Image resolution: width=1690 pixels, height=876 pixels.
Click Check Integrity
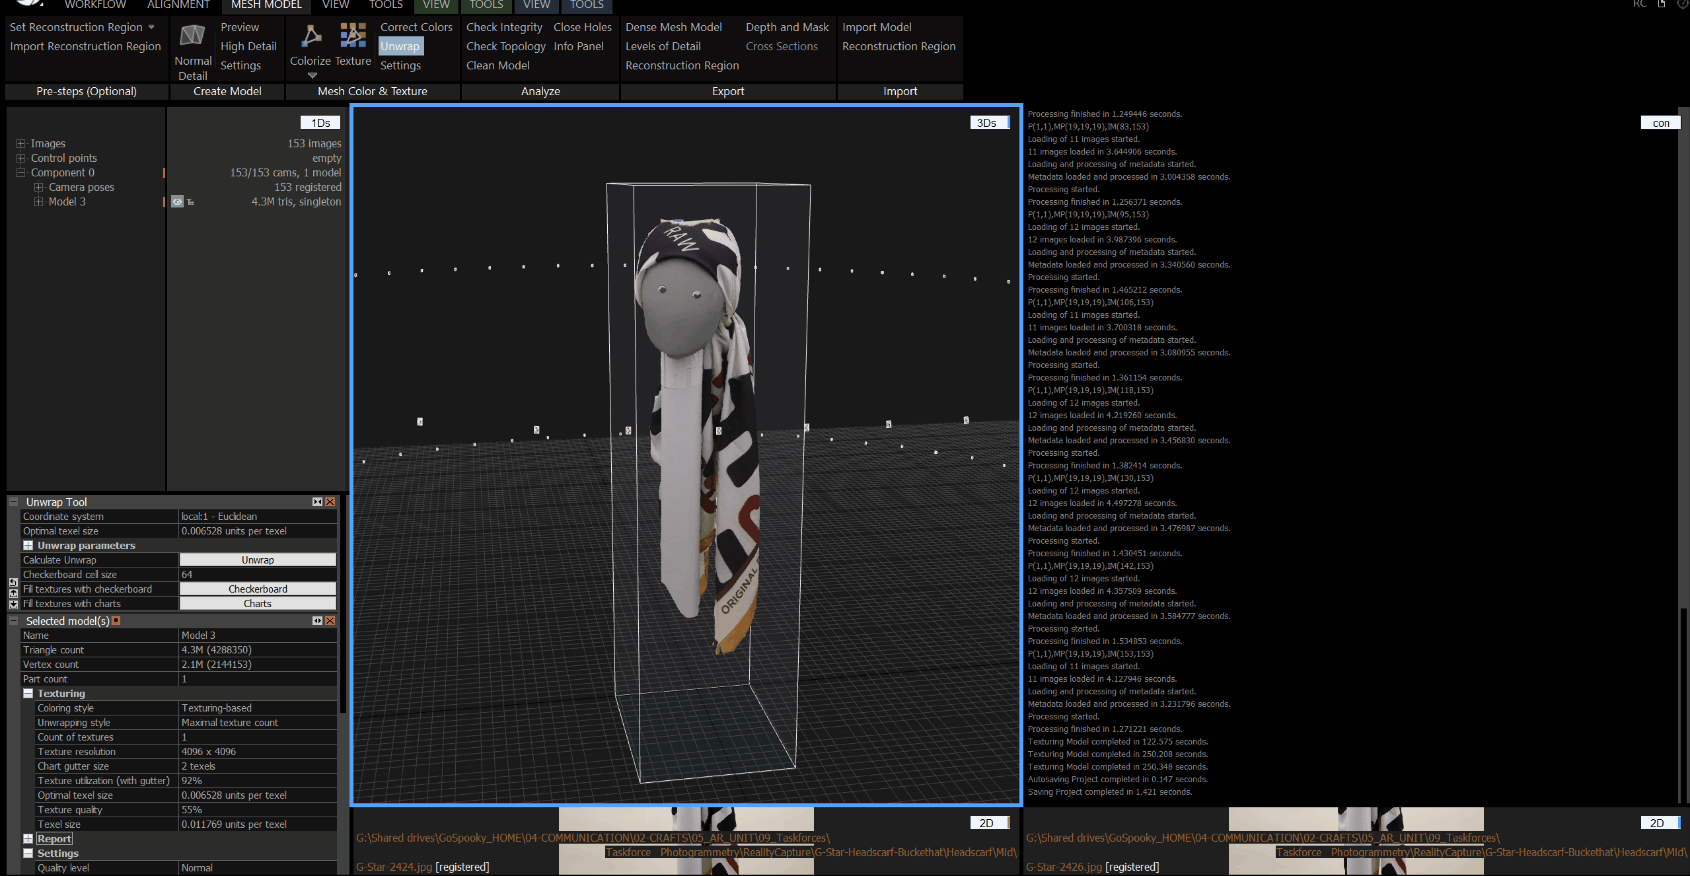(x=504, y=27)
